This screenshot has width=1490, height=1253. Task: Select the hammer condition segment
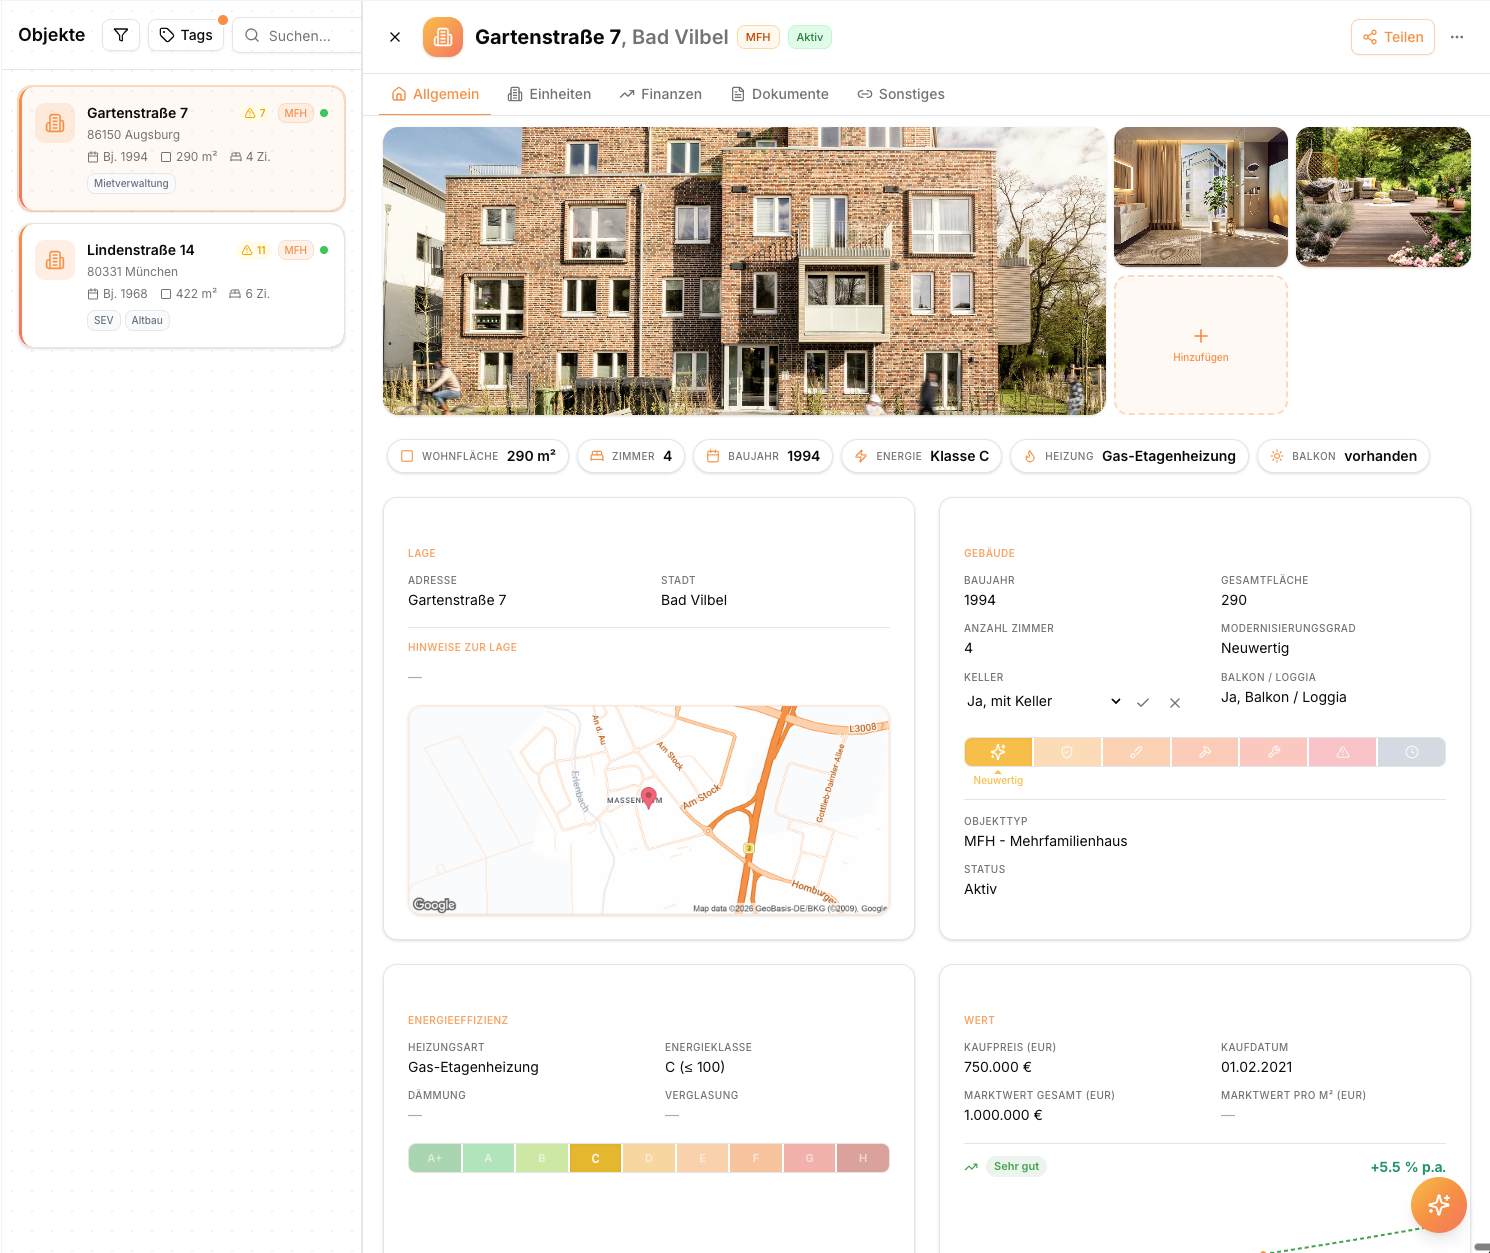click(x=1205, y=752)
